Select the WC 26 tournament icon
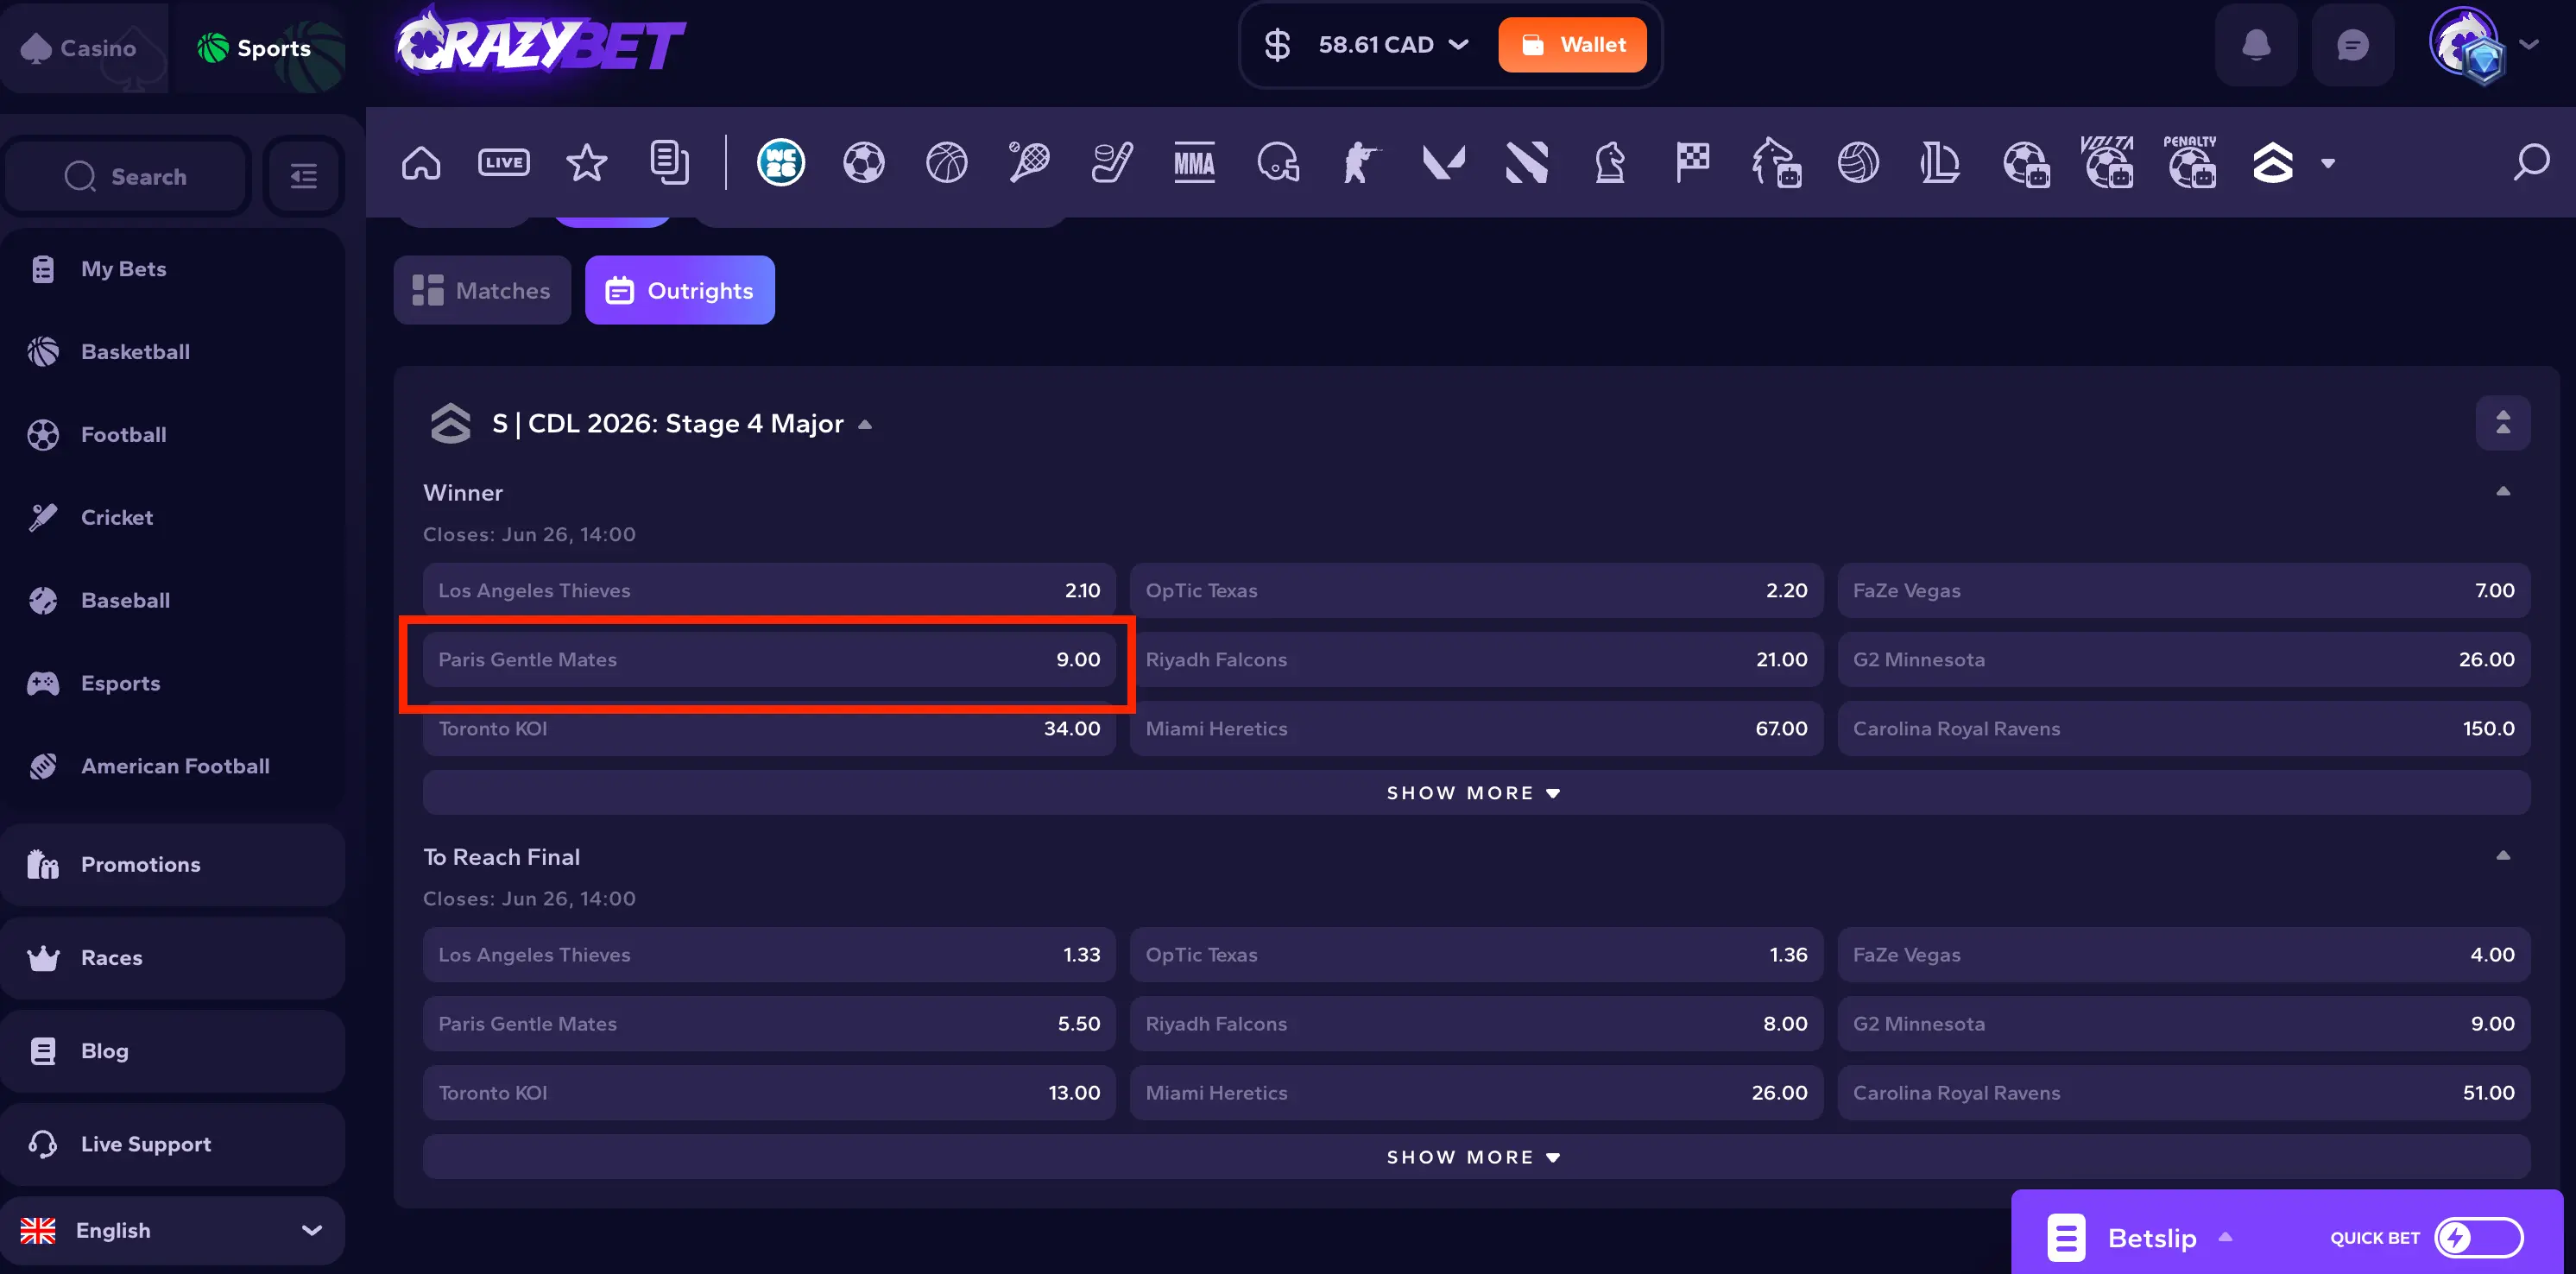 781,162
